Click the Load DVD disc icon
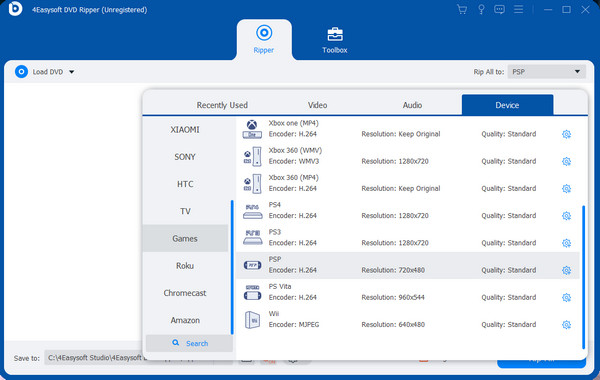600x380 pixels. [x=21, y=72]
